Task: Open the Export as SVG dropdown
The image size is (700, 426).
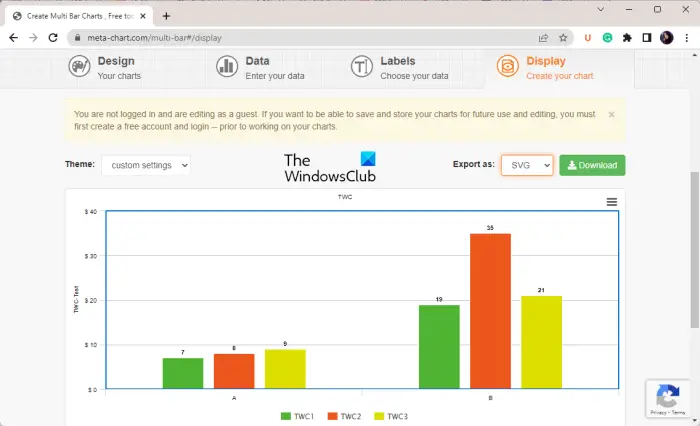Action: click(527, 165)
